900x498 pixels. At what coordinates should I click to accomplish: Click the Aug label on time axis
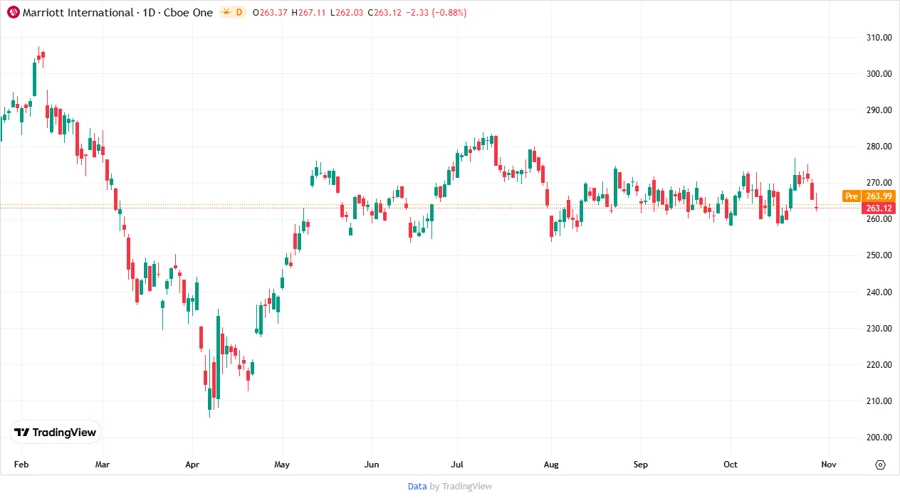[551, 464]
